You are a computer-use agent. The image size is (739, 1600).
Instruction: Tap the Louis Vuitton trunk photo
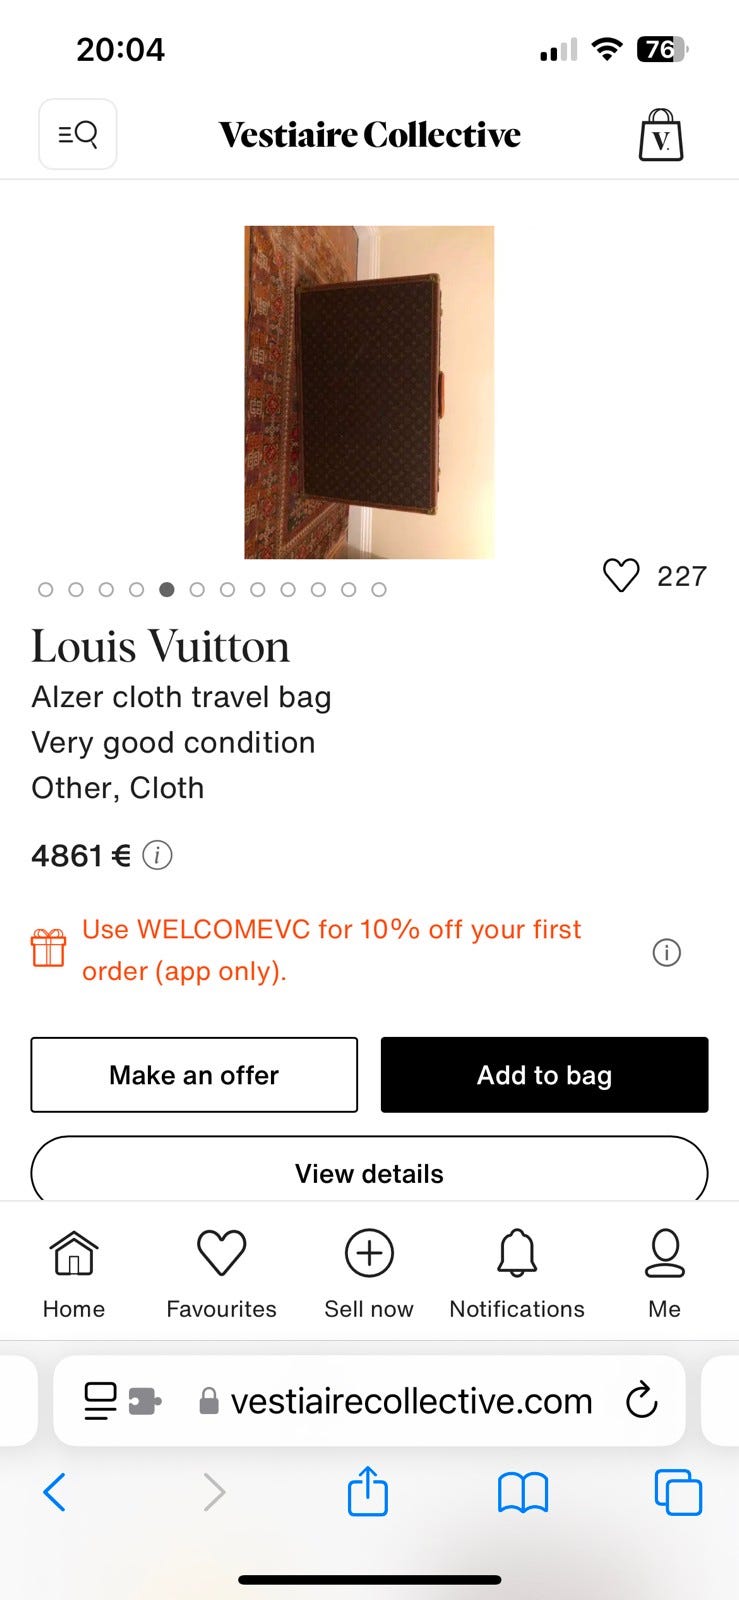click(x=369, y=392)
